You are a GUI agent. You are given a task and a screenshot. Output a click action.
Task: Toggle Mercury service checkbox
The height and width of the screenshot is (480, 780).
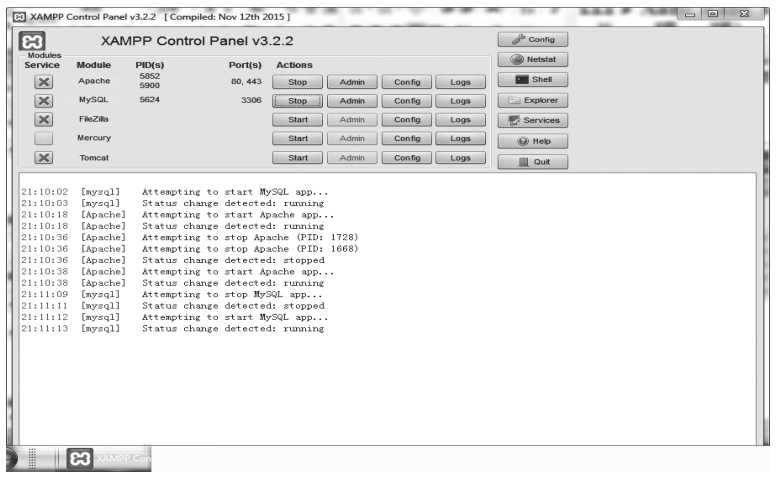click(x=44, y=138)
